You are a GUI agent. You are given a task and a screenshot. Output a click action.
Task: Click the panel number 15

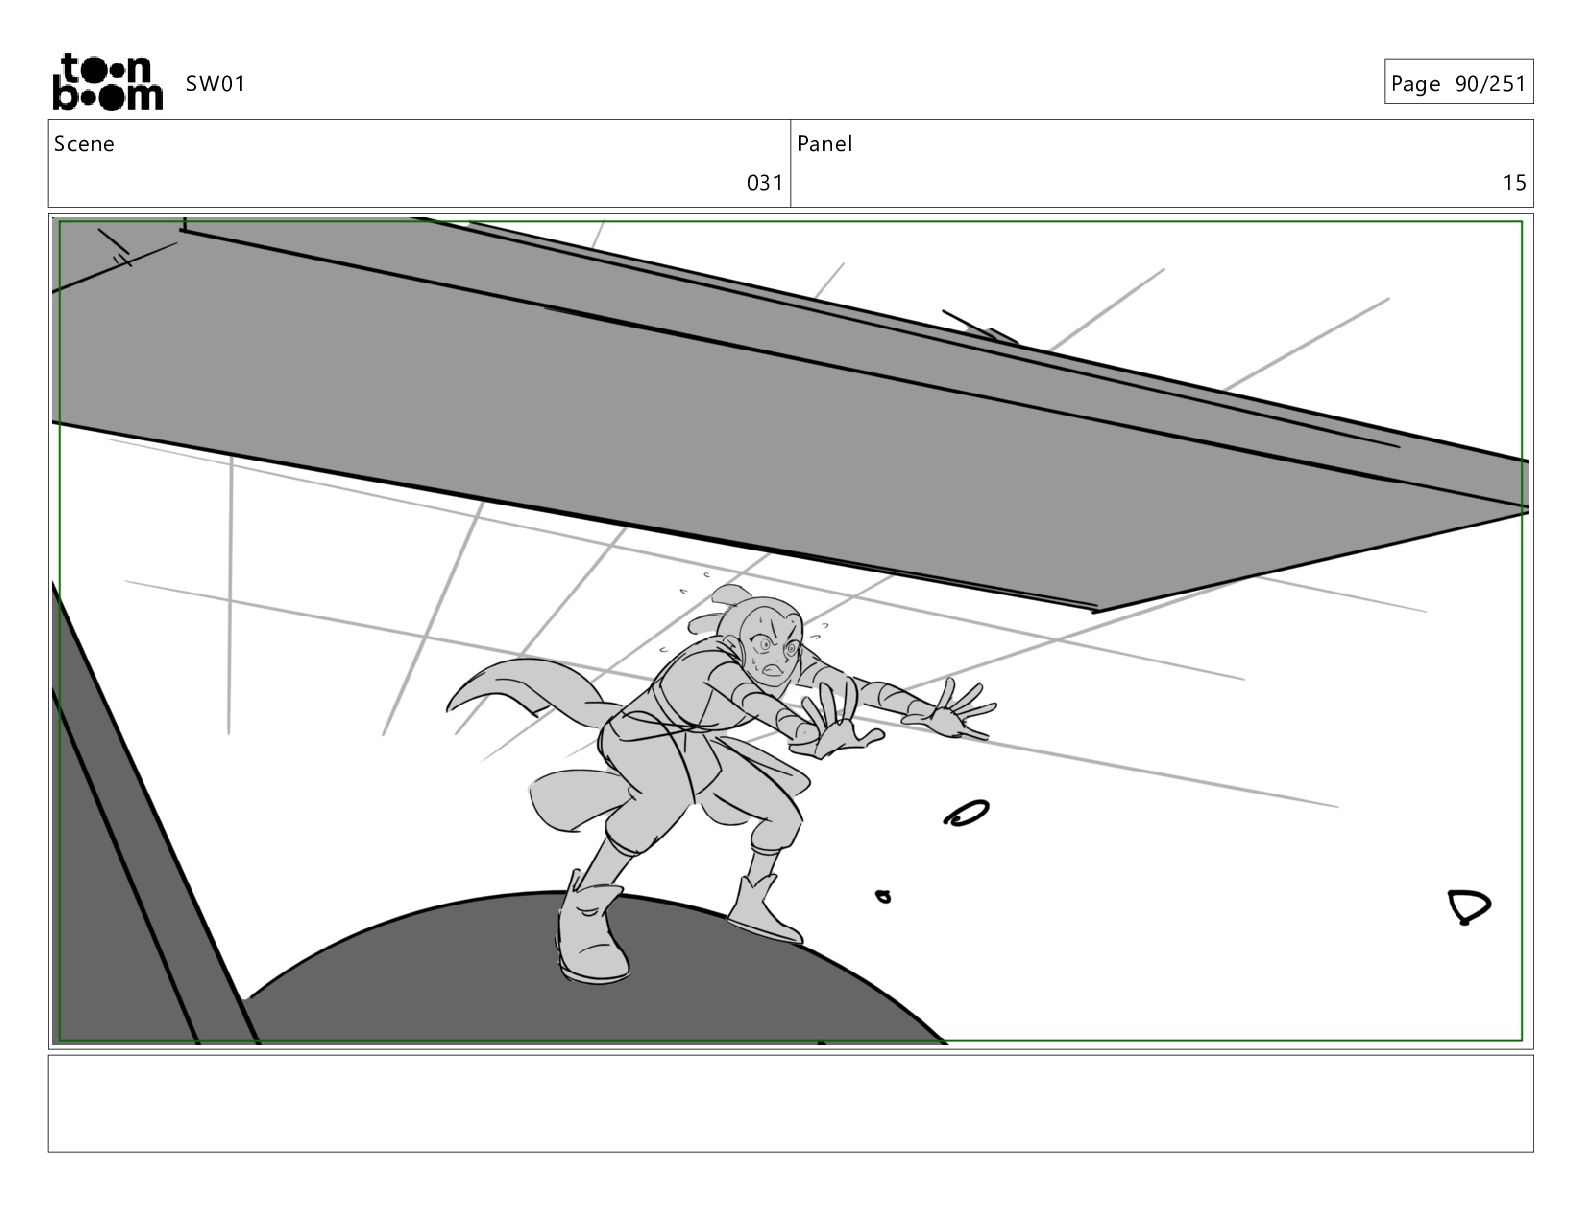[1514, 183]
